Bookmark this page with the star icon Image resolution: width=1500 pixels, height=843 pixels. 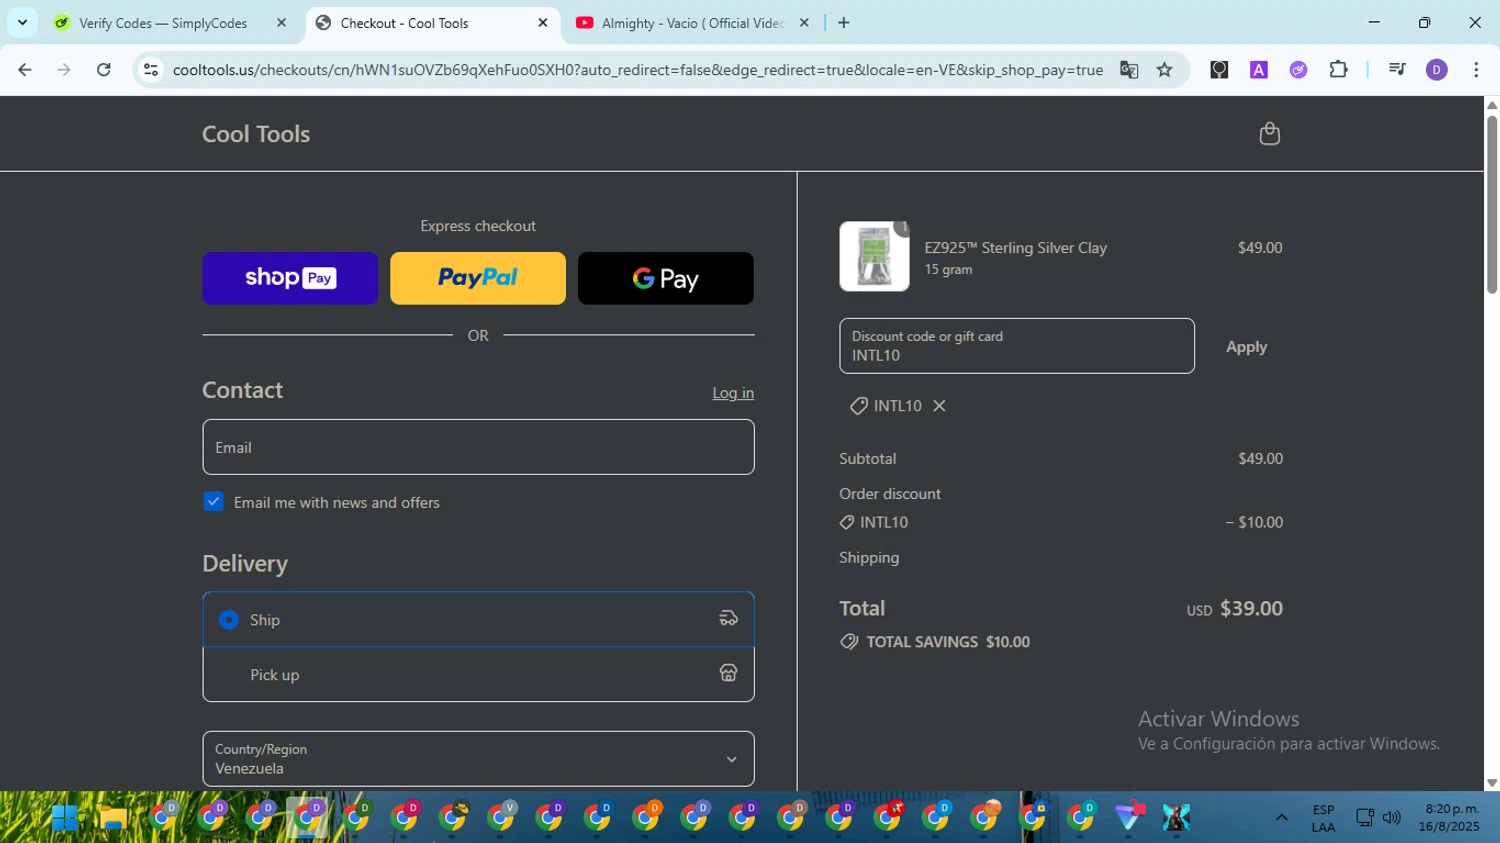click(1165, 70)
